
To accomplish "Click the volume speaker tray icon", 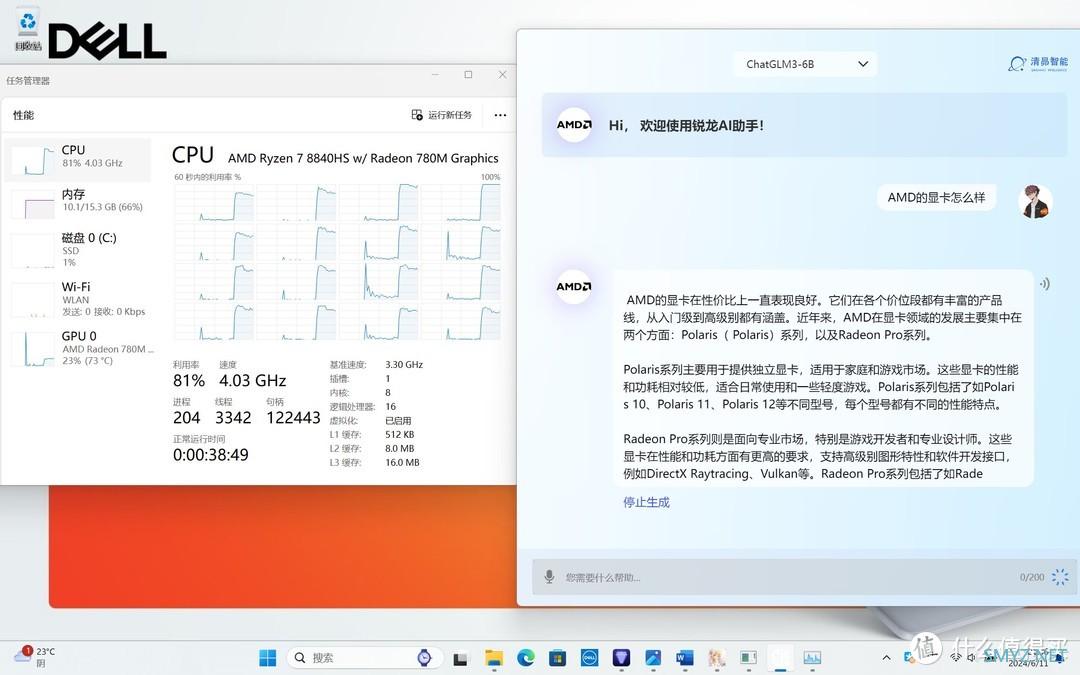I will (971, 657).
